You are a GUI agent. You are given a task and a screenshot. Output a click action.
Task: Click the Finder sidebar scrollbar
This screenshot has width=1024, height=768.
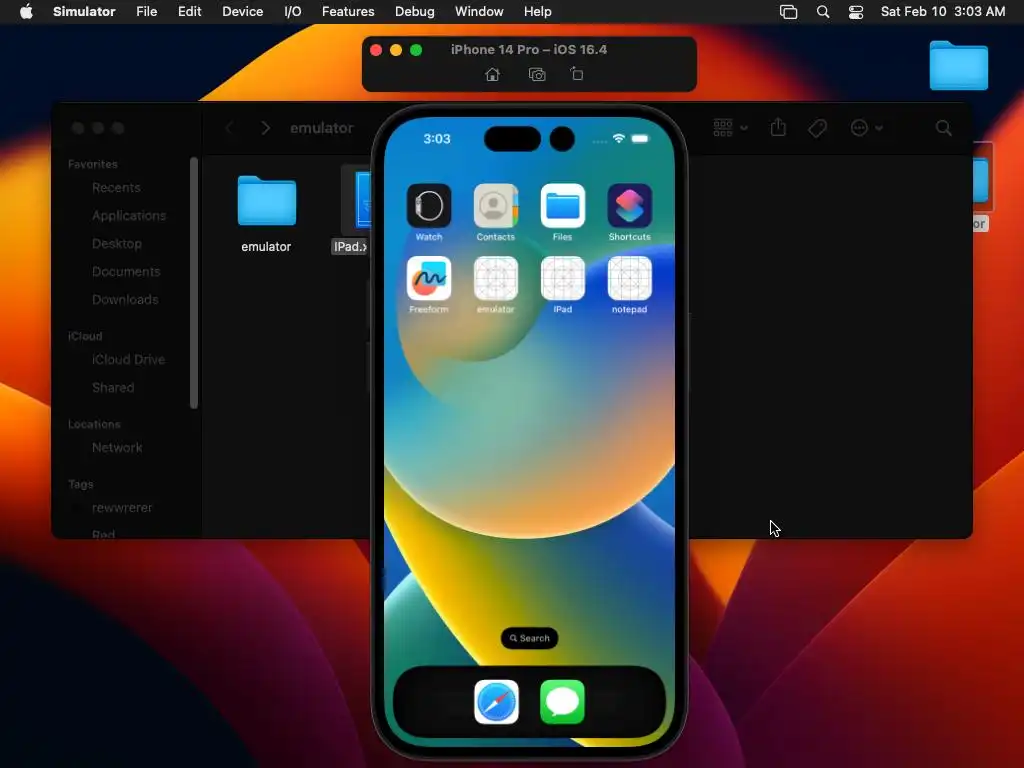pos(194,283)
